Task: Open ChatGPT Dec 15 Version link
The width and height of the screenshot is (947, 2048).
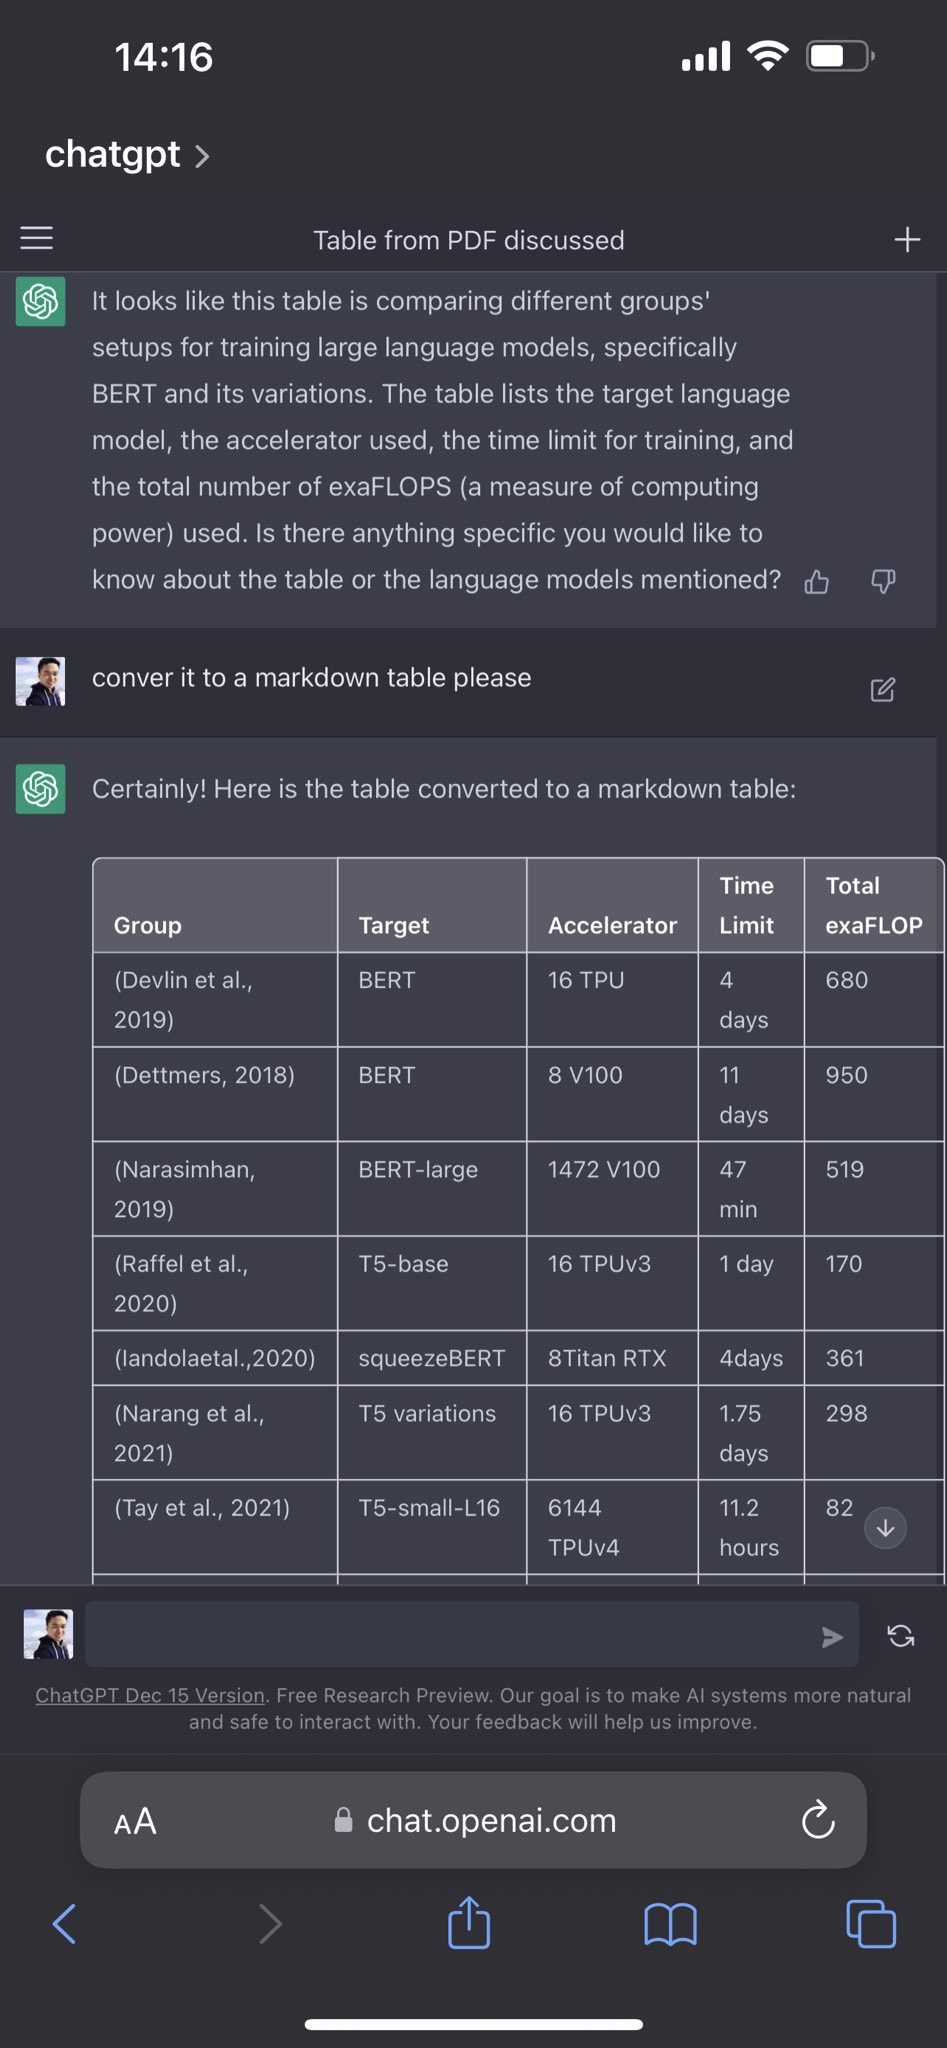Action: point(150,1695)
